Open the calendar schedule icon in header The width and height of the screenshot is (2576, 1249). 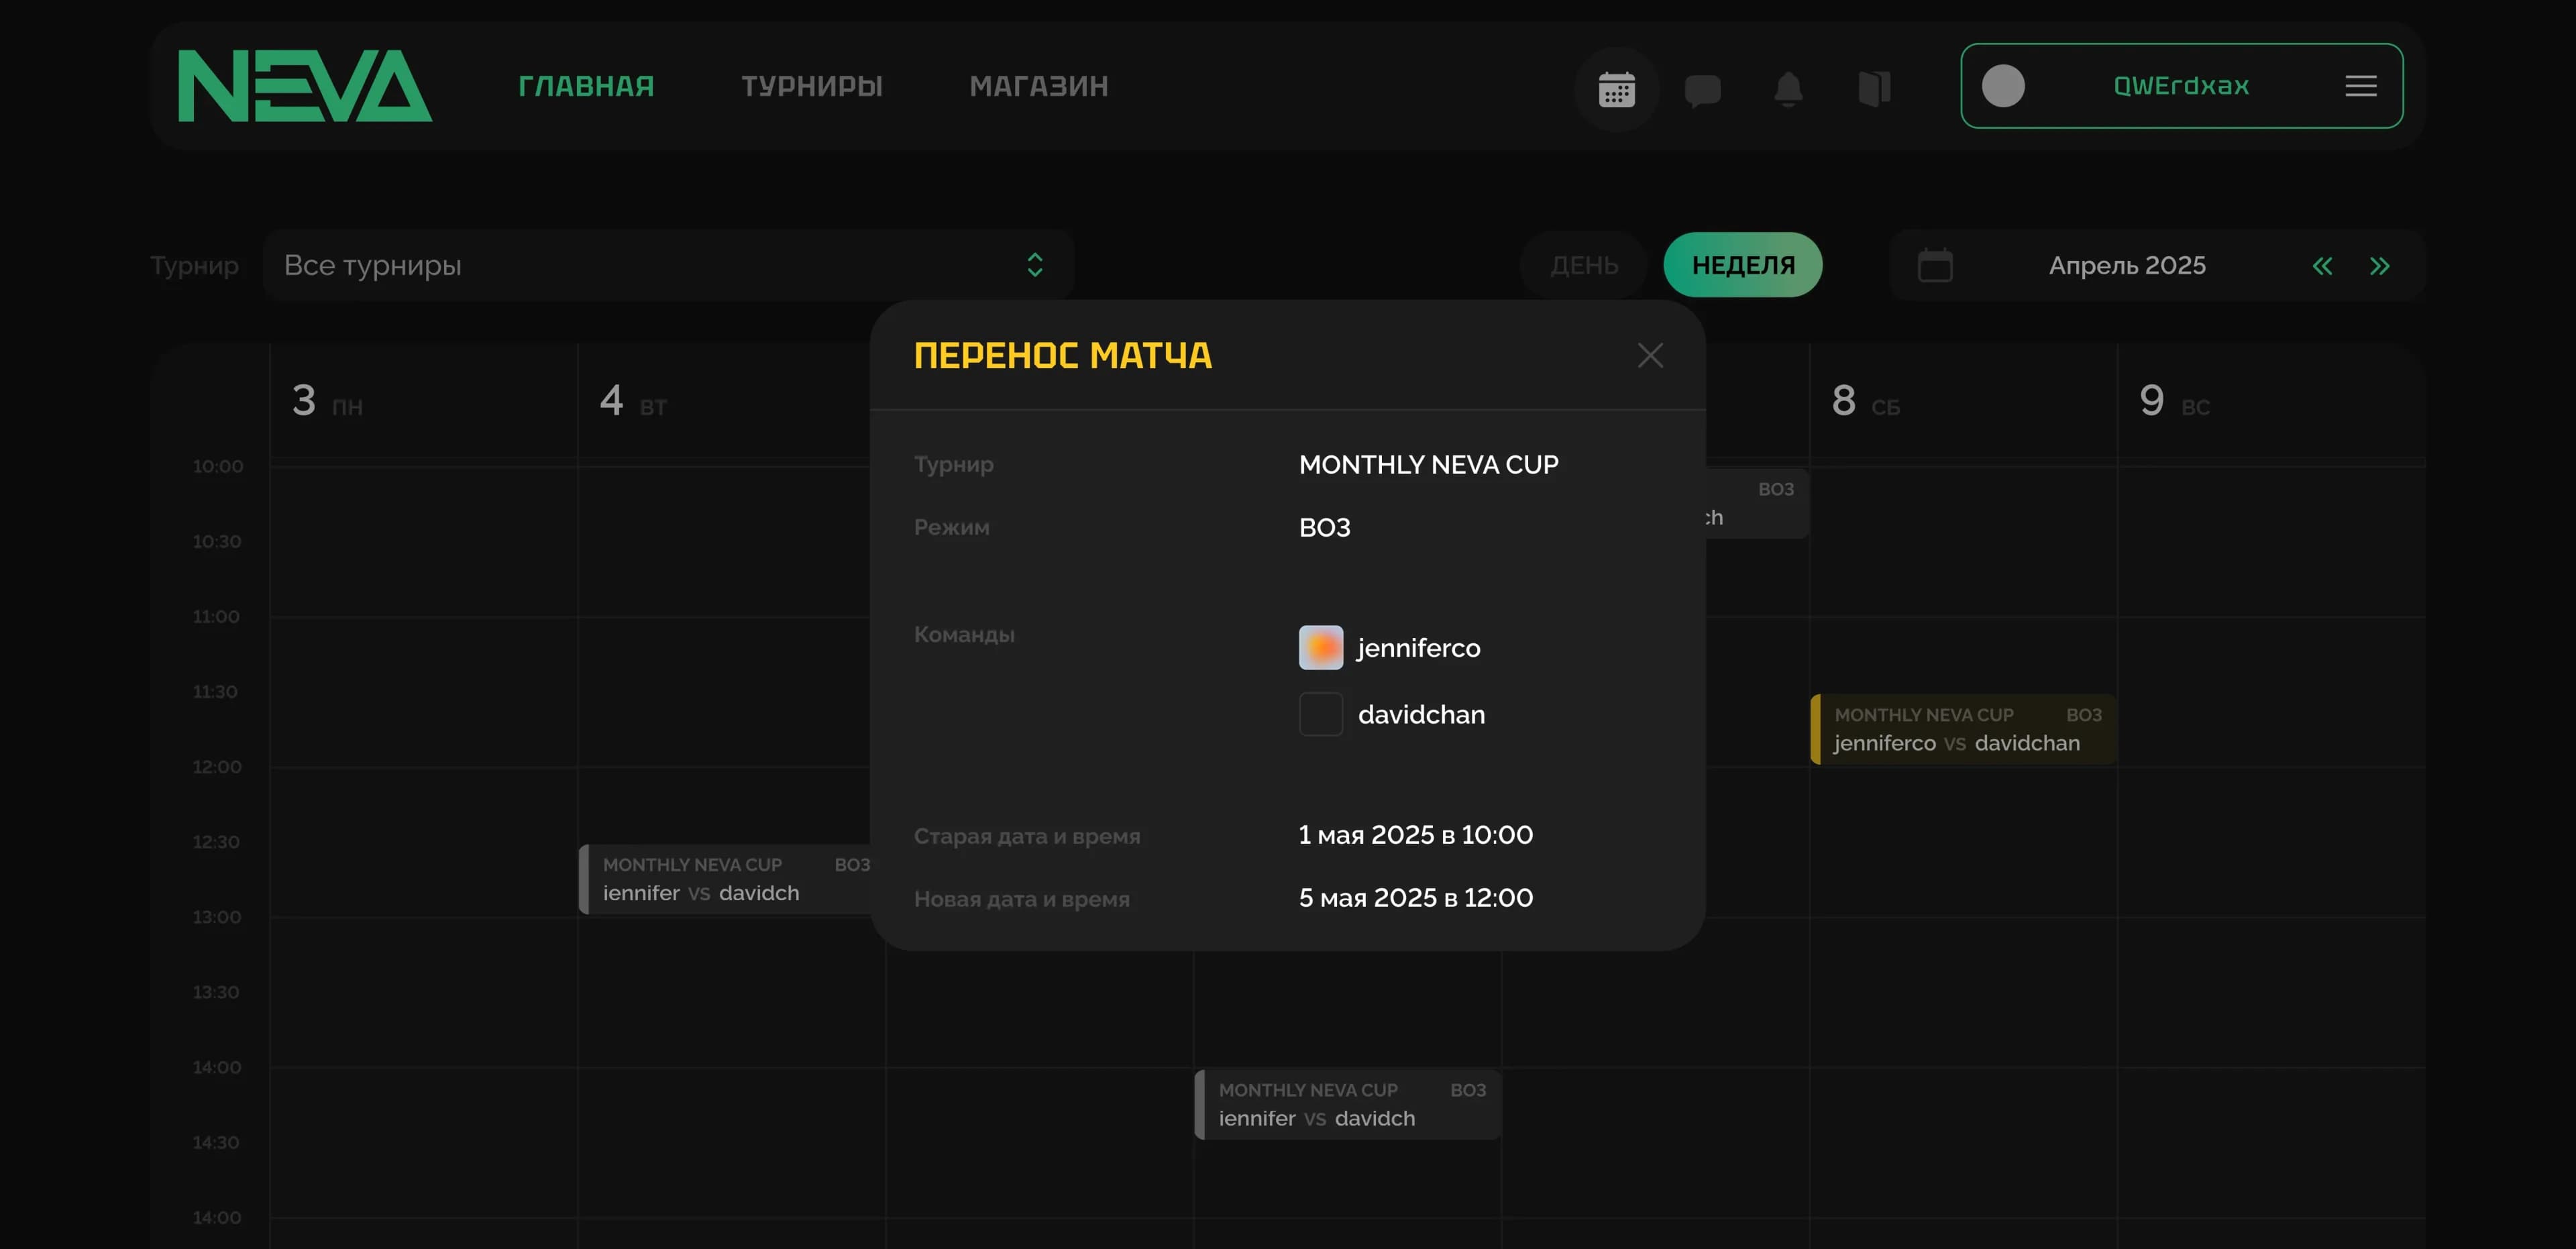1616,89
